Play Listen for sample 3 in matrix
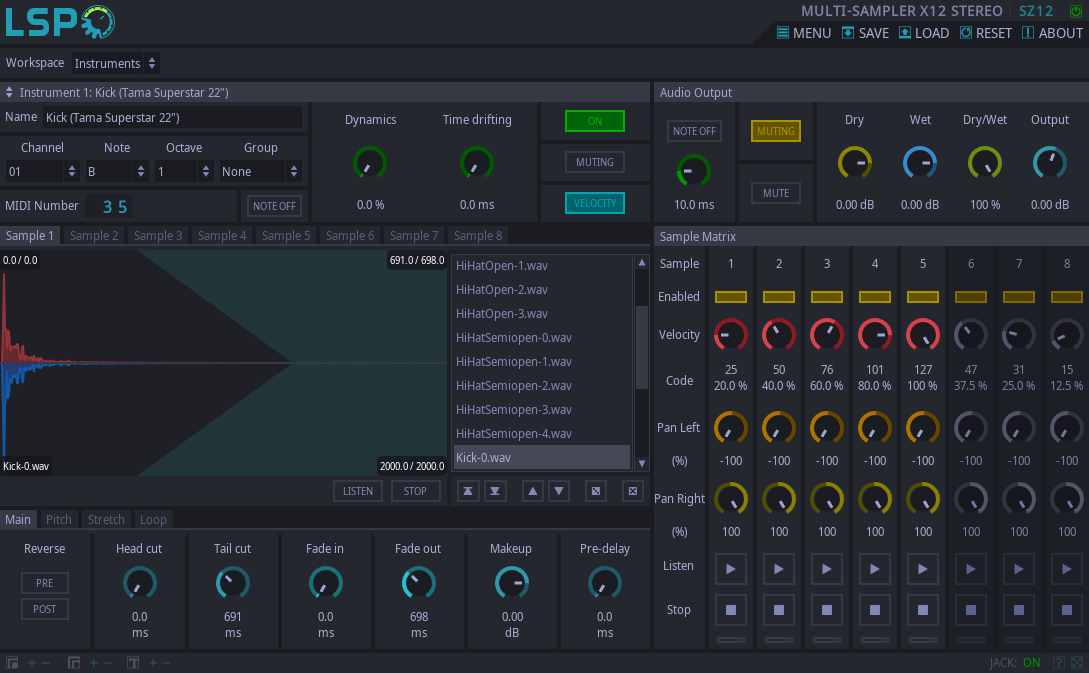Viewport: 1089px width, 673px height. pos(826,569)
